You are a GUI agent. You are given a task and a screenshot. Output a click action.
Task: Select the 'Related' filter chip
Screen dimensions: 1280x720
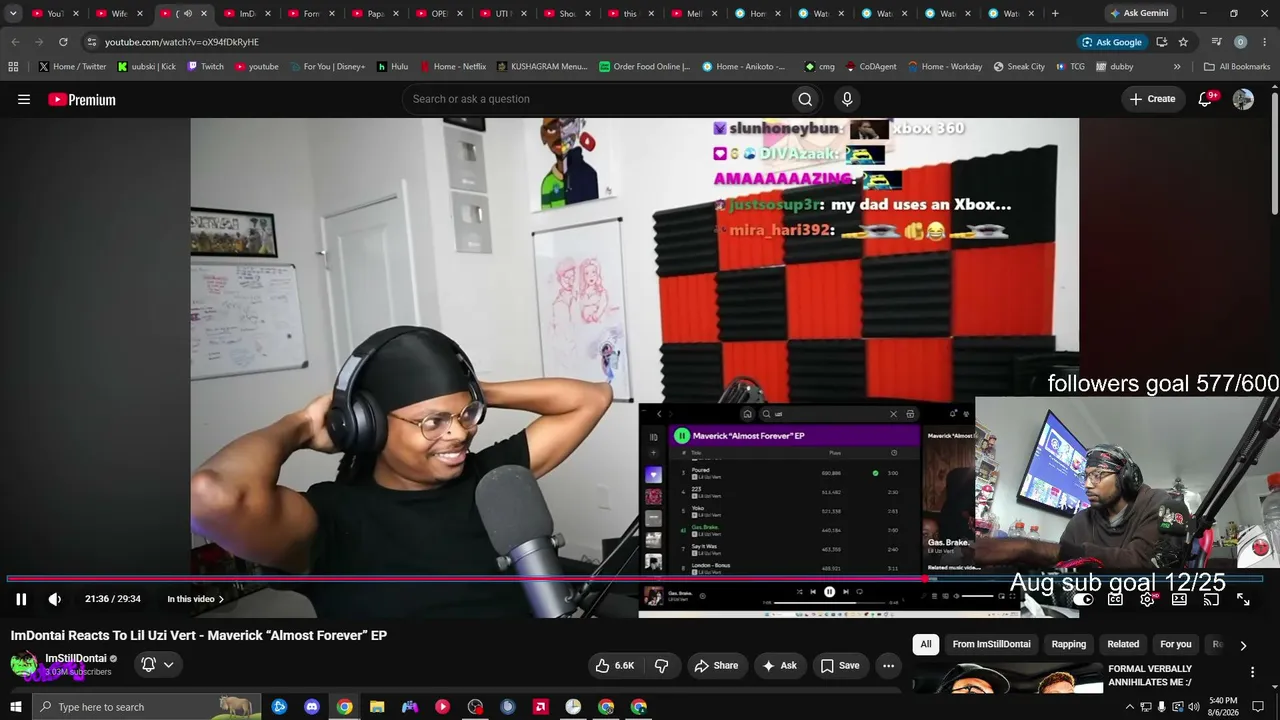coord(1123,644)
